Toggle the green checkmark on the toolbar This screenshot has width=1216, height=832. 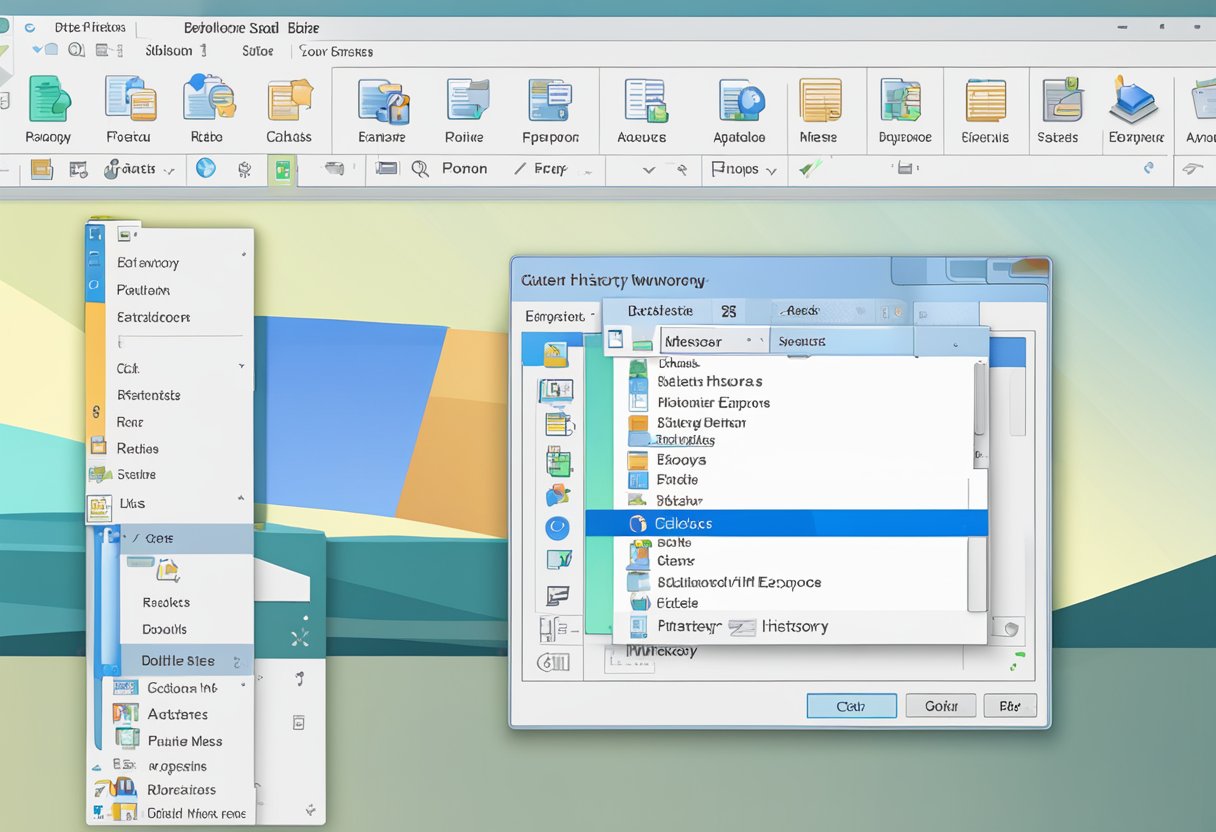808,168
